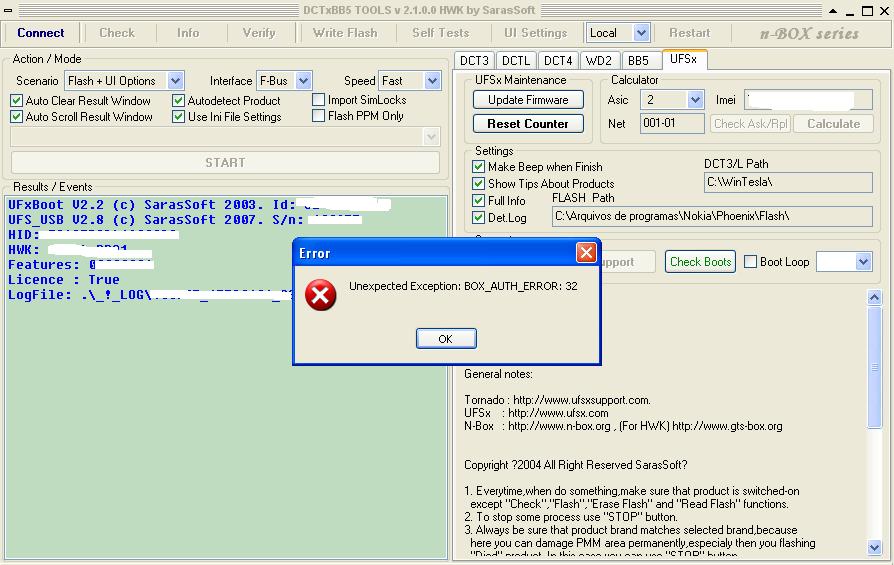This screenshot has height=565, width=894.
Task: Click the Info toolbar button
Action: (188, 33)
